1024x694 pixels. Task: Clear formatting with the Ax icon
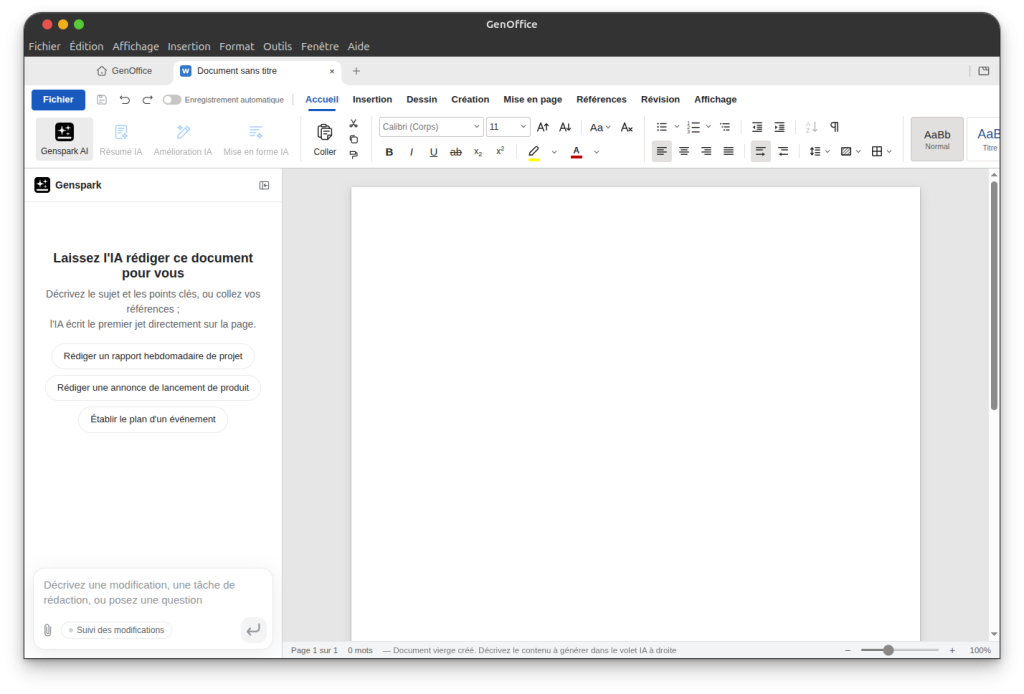coord(627,127)
